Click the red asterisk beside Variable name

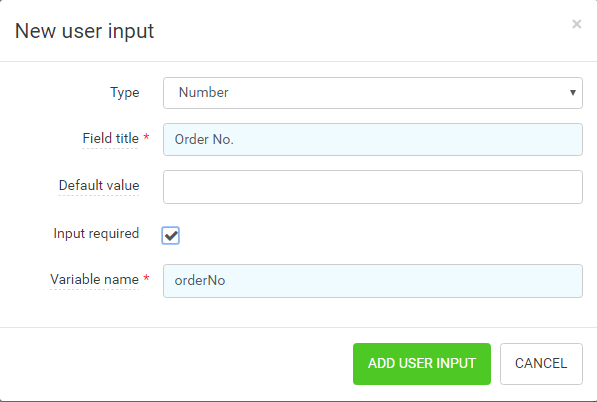[146, 278]
